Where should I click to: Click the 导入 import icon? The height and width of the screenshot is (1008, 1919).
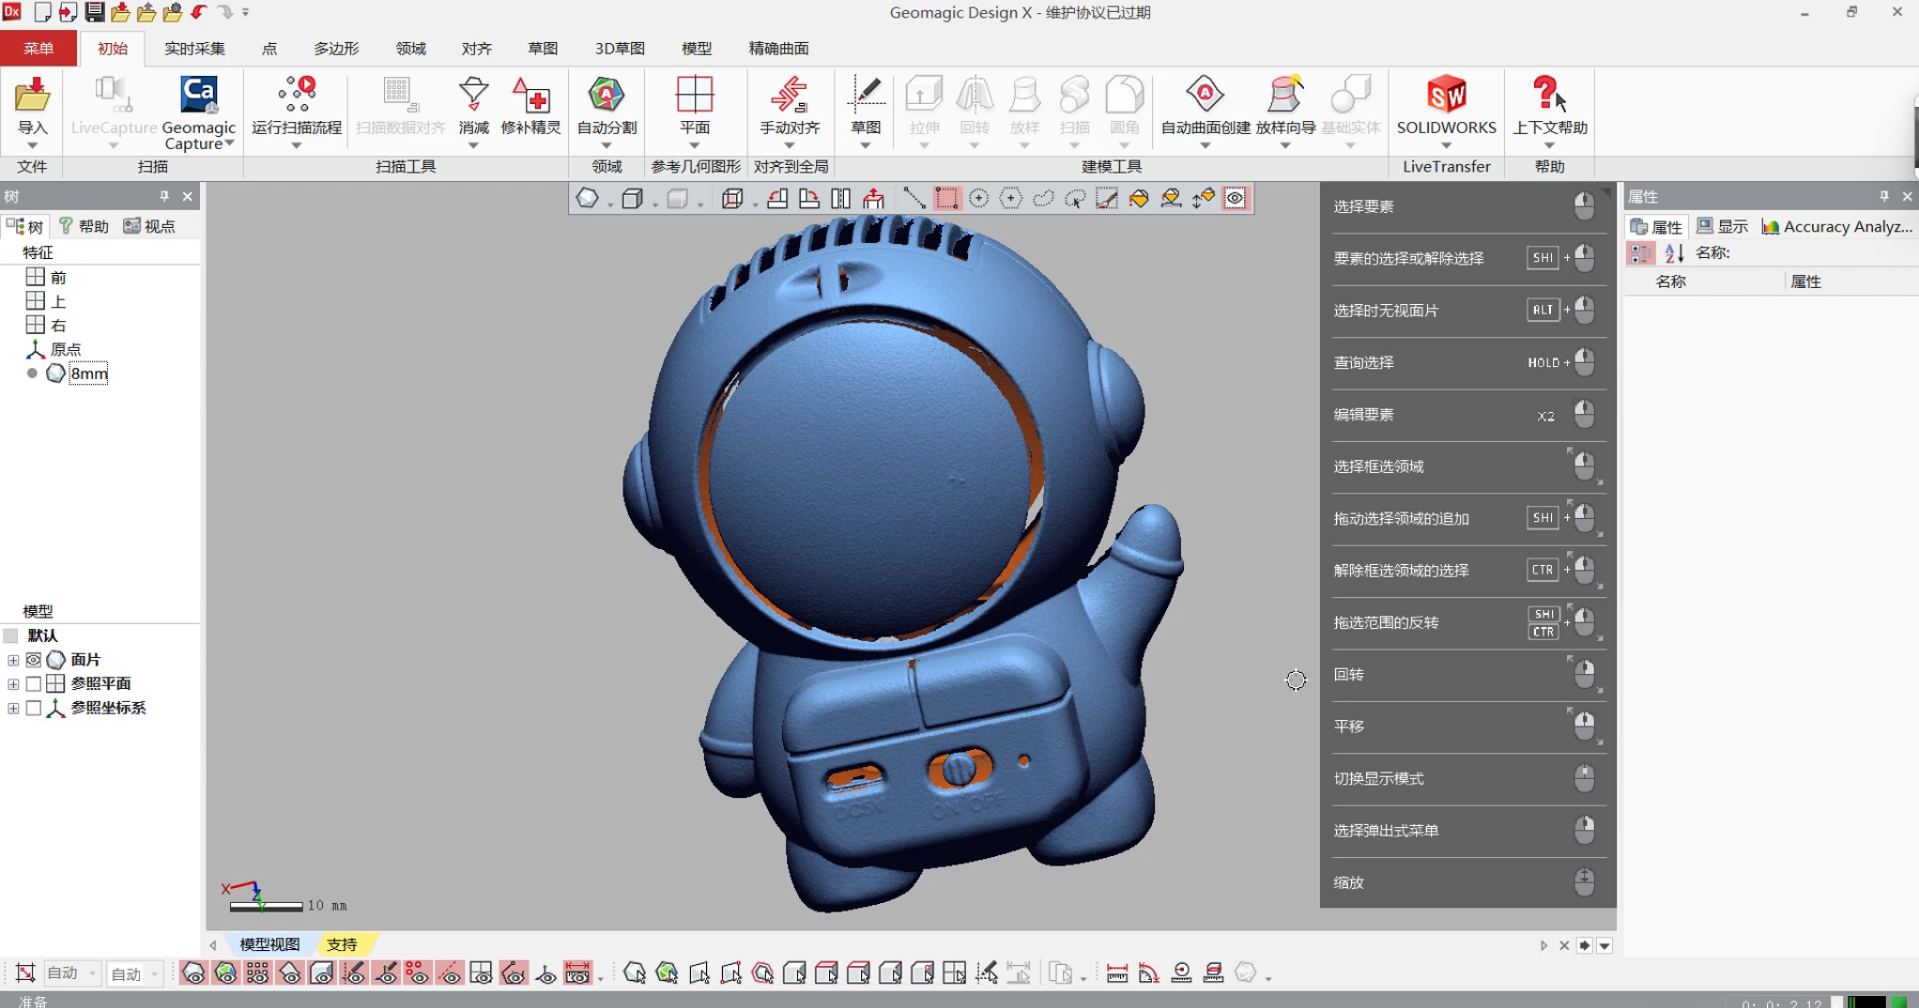32,96
